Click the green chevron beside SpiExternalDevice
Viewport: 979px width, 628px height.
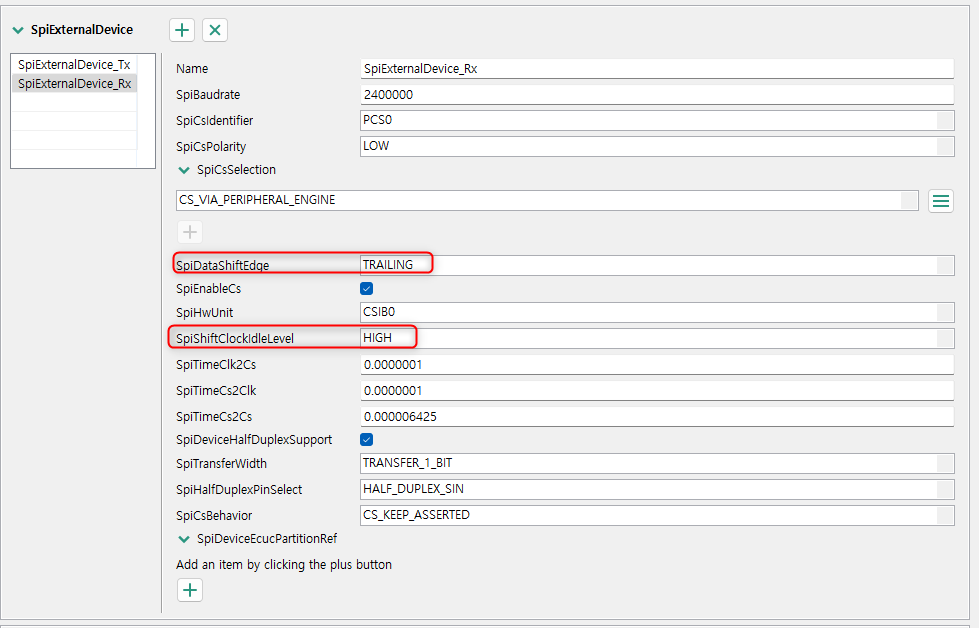click(x=16, y=30)
